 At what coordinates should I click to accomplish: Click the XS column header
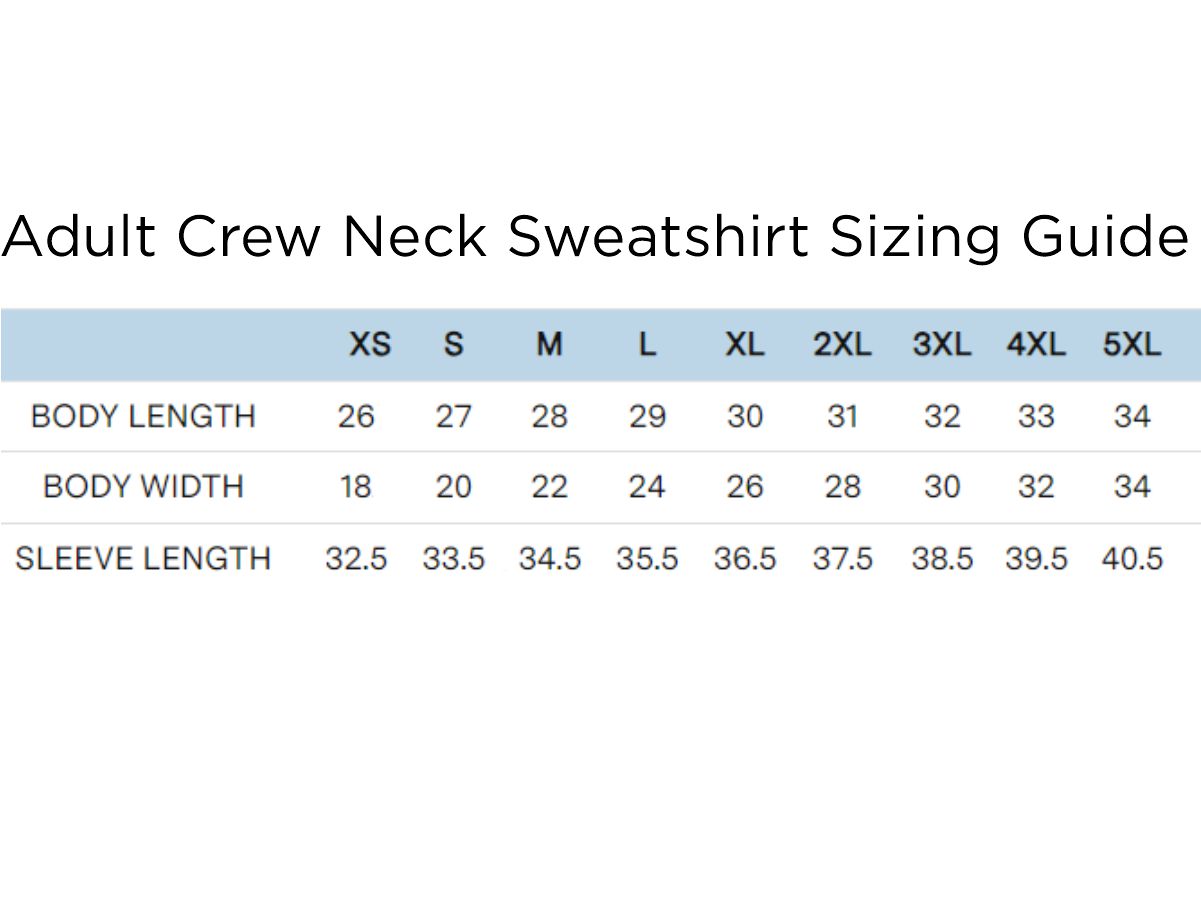(x=369, y=345)
